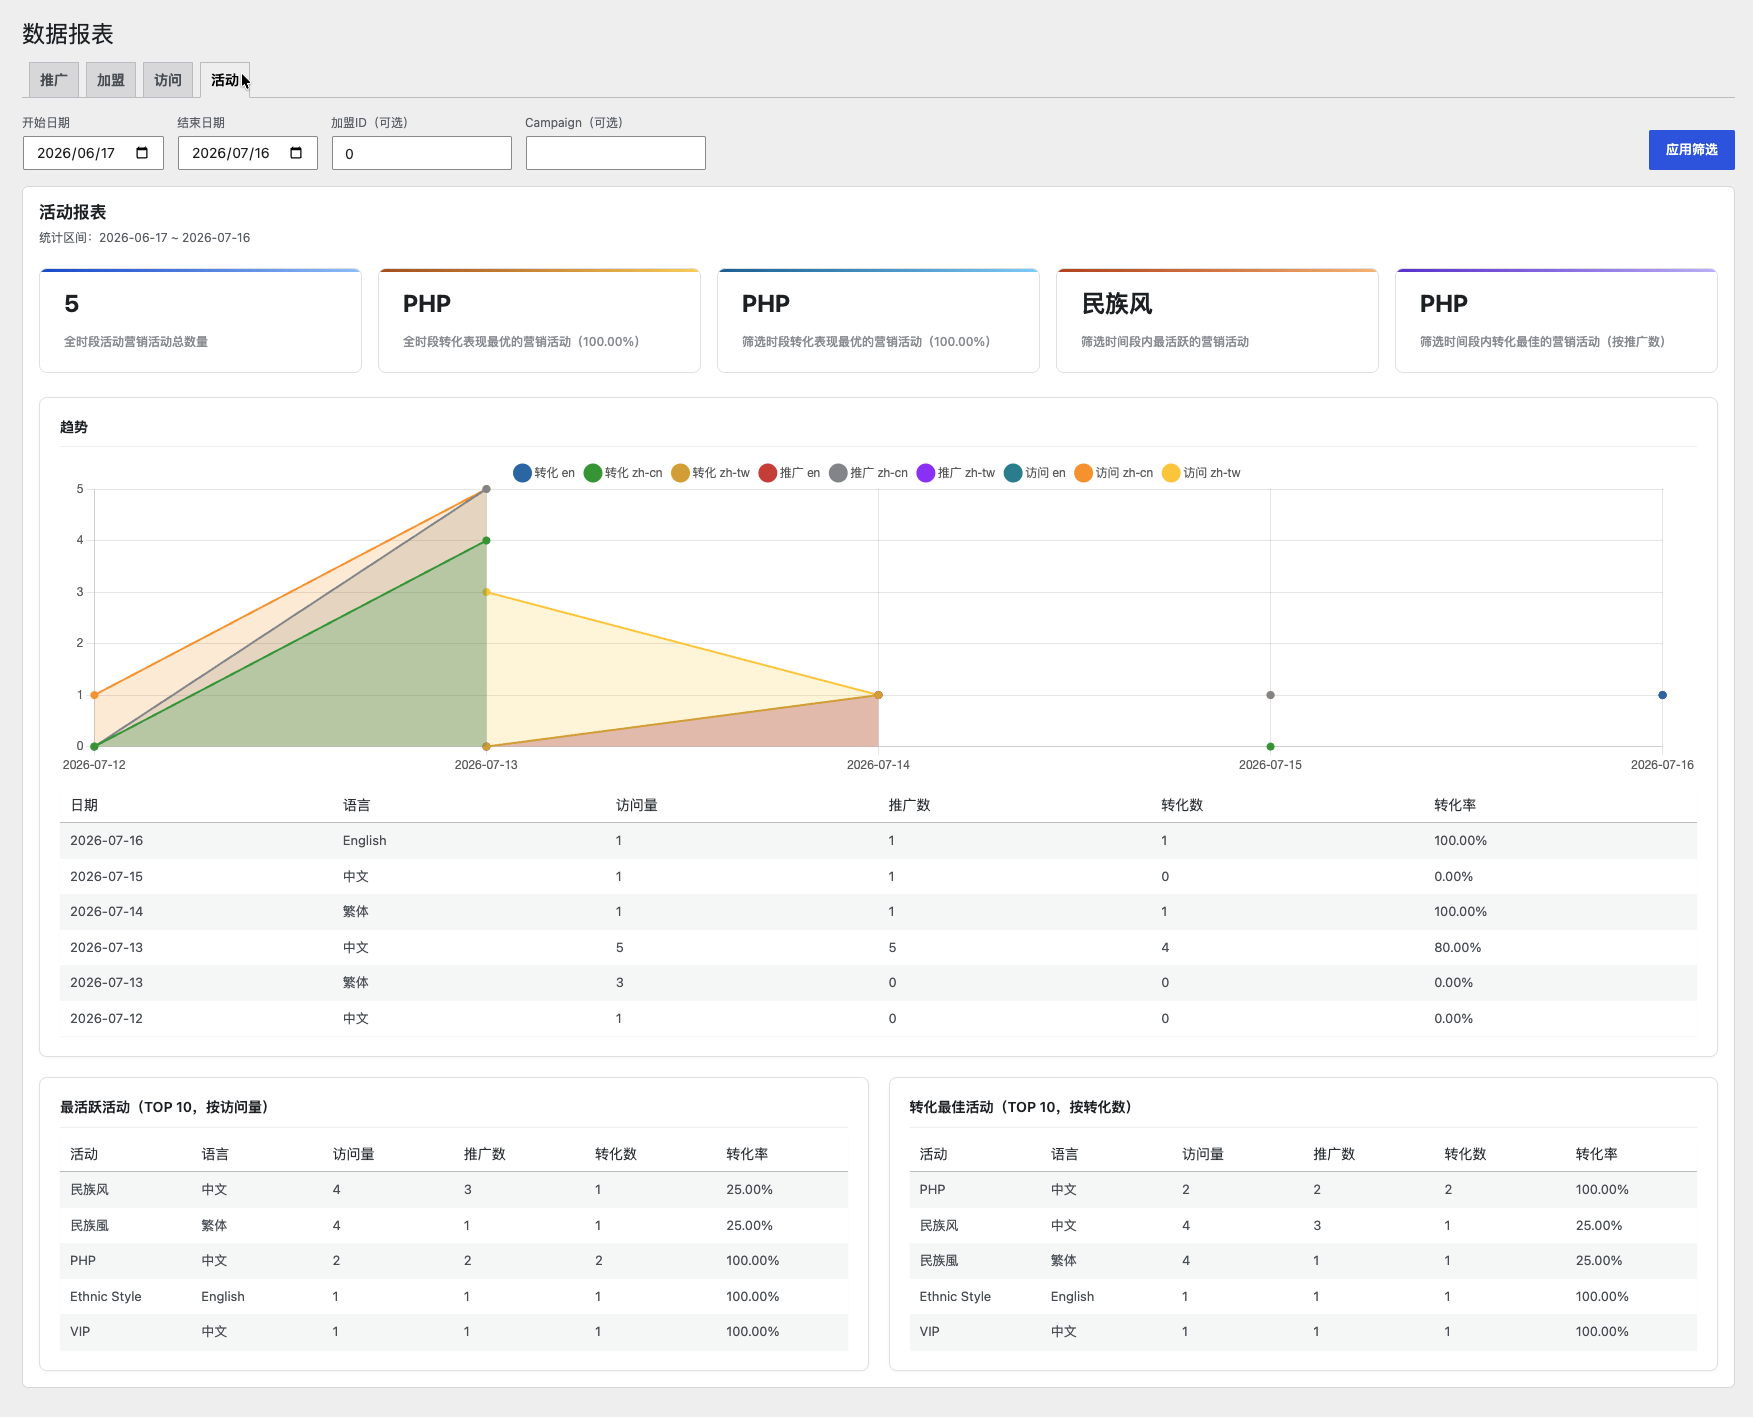
Task: Toggle the 访问 en legend series
Action: 1035,473
